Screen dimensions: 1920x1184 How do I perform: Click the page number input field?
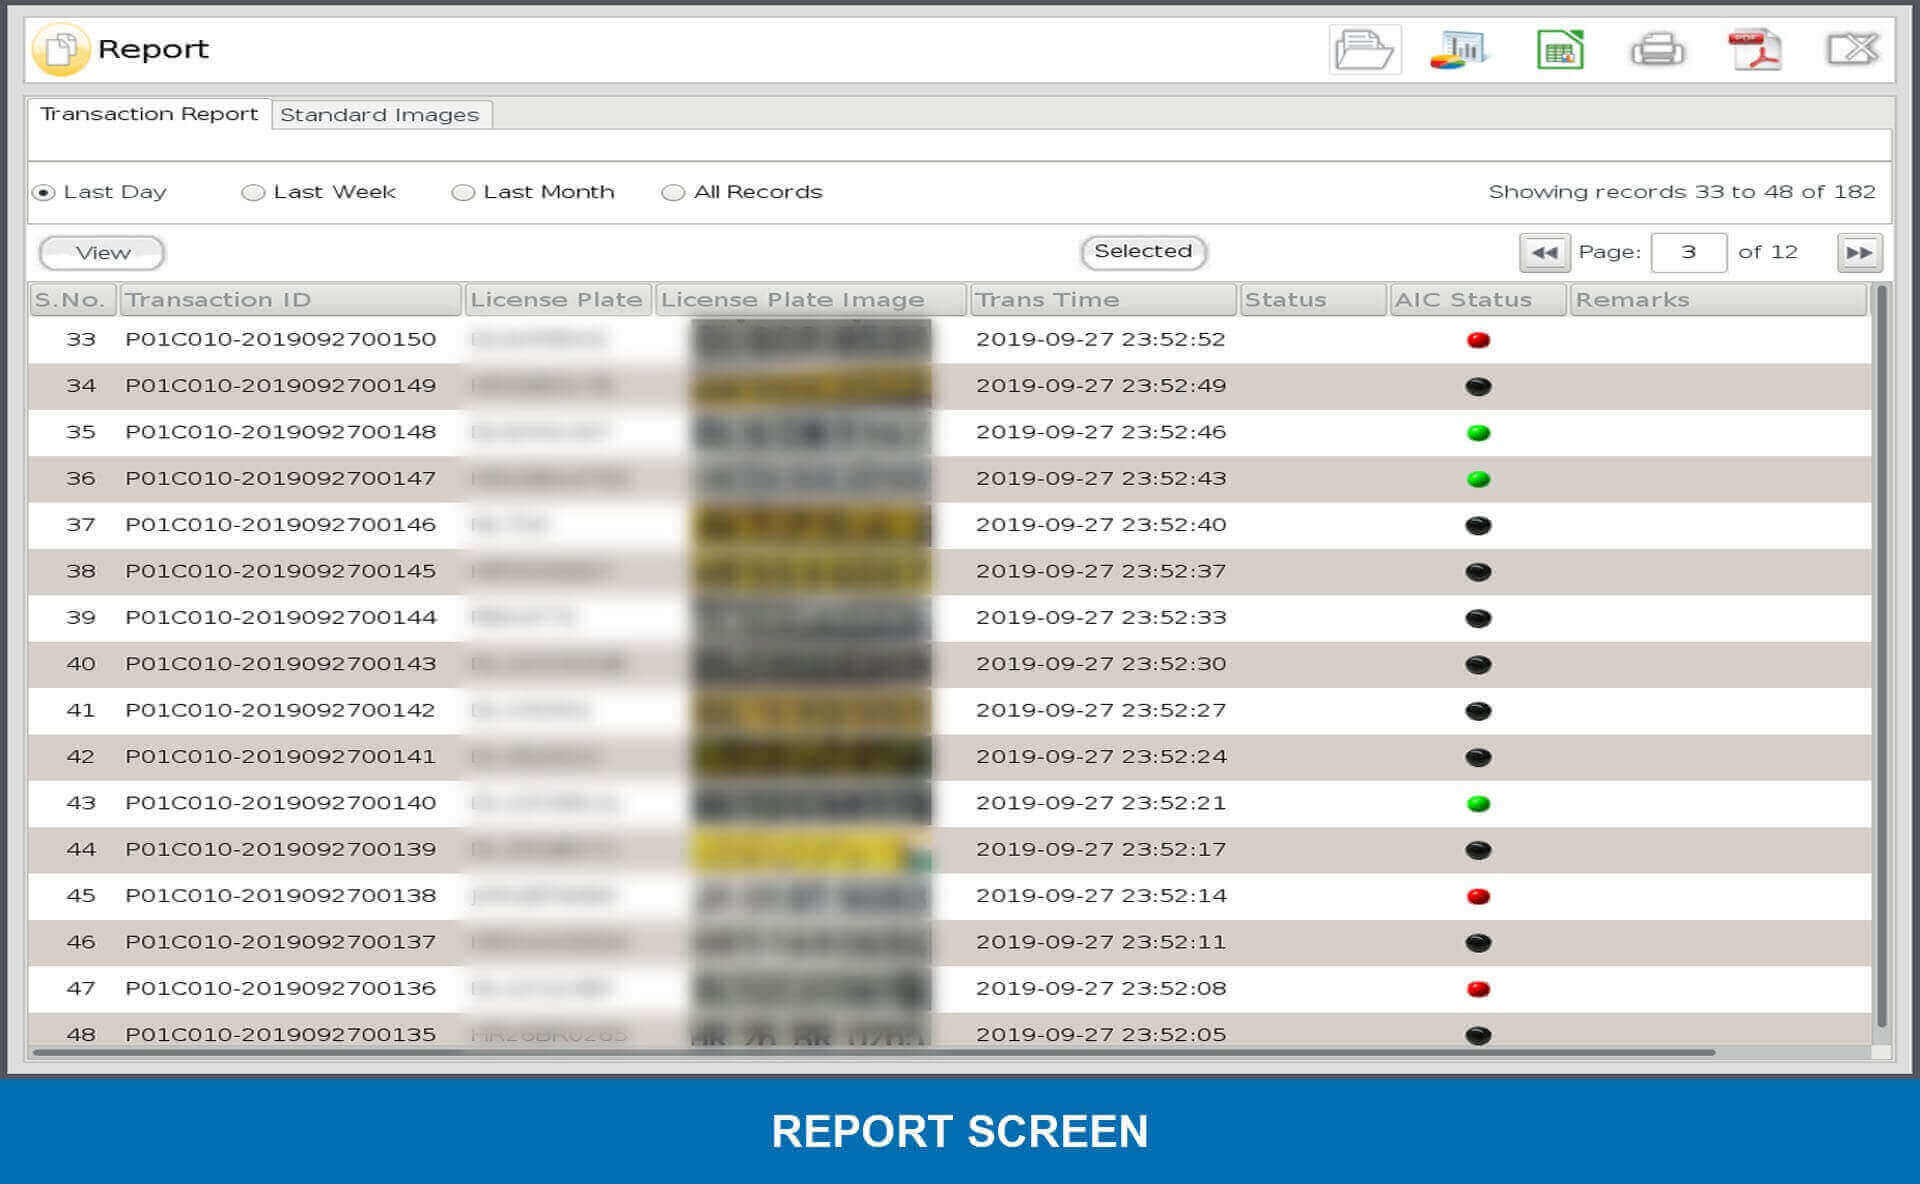click(x=1688, y=252)
